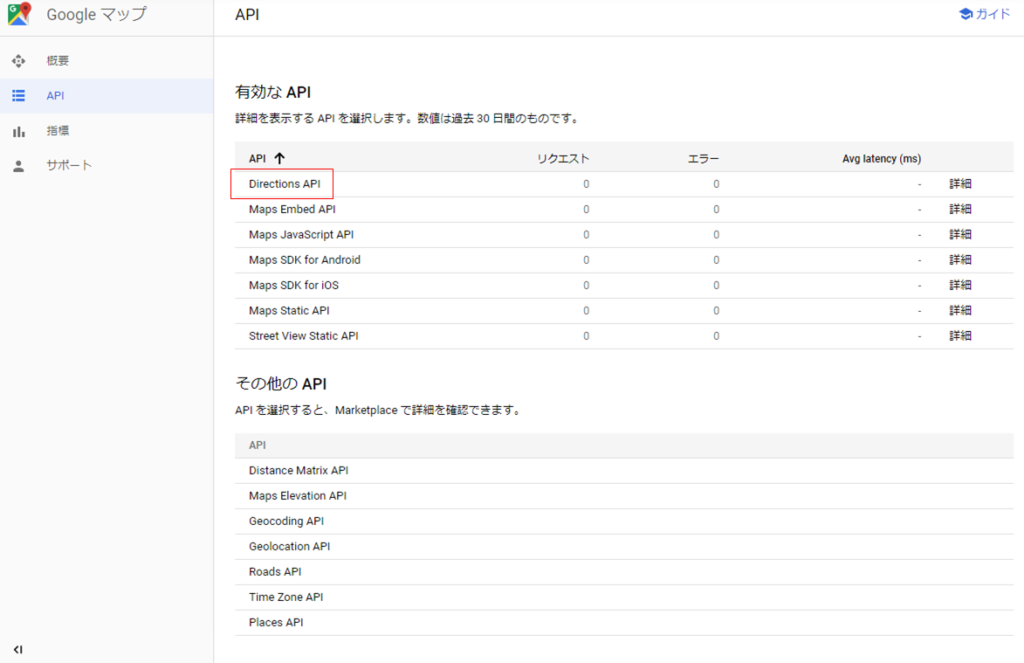Click the ガイド graduation cap icon

coord(965,14)
